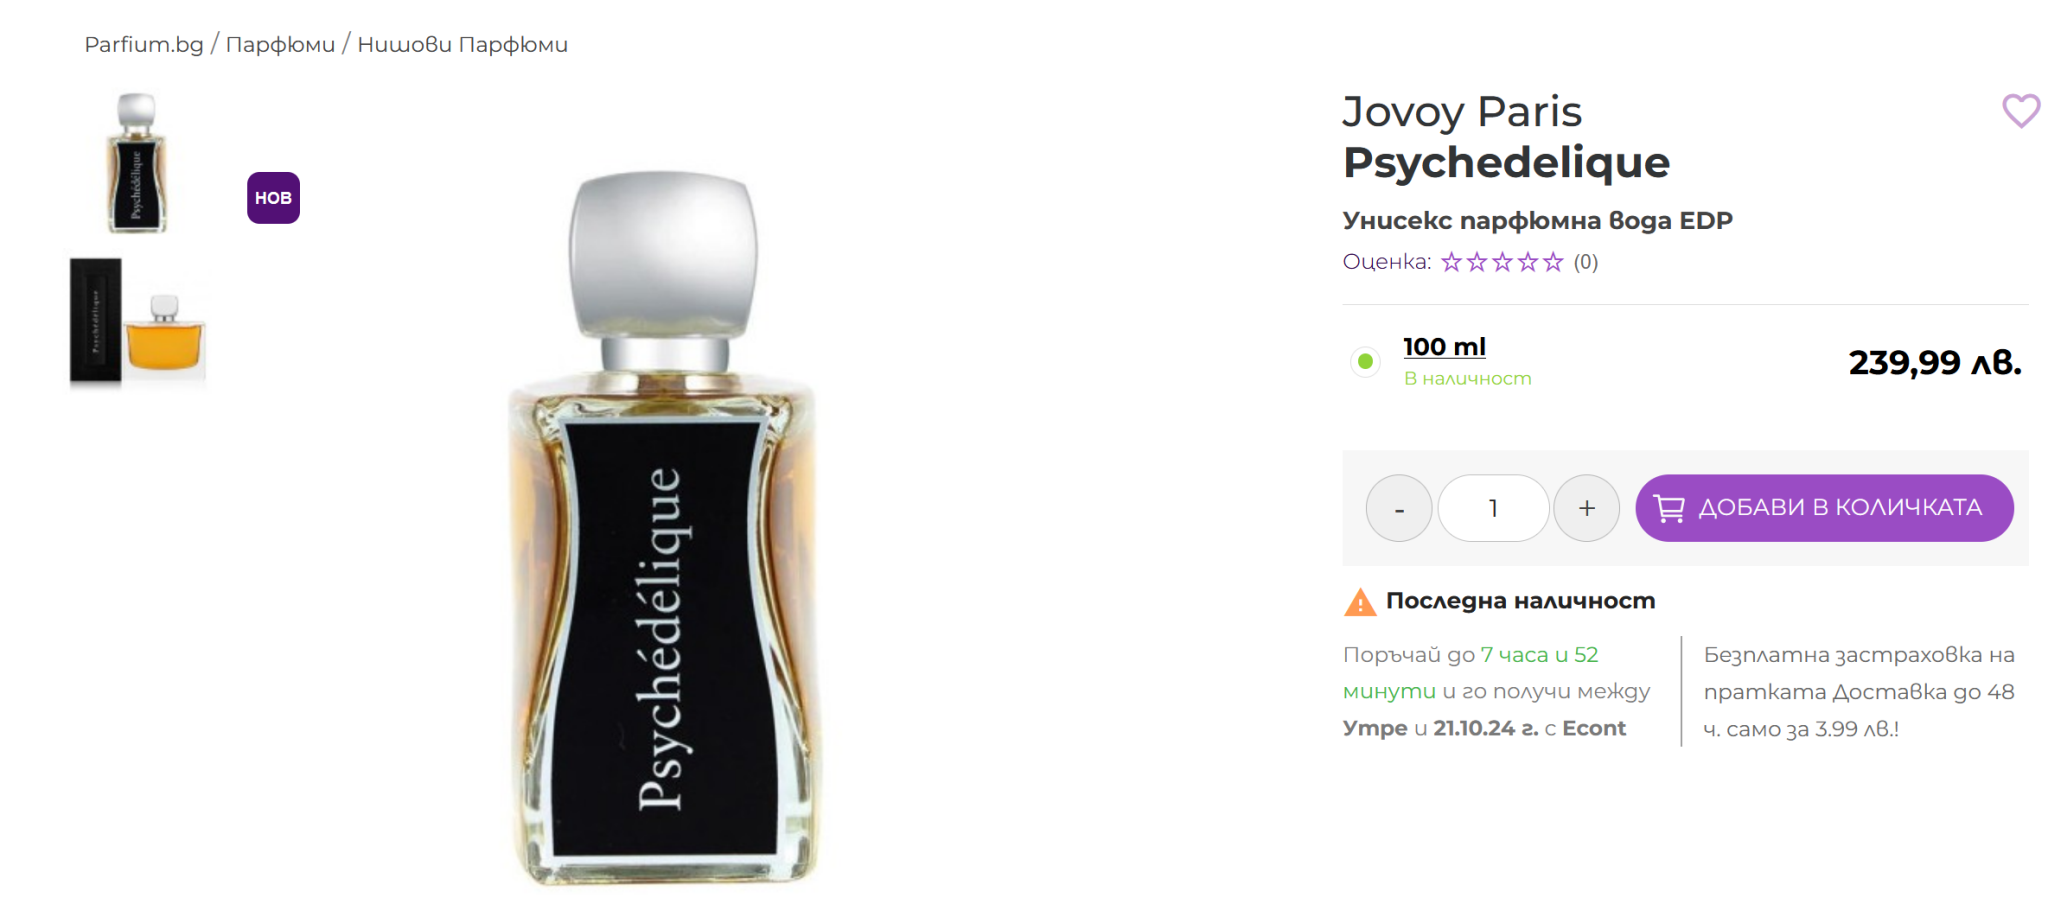Viewport: 2048px width, 910px height.
Task: Click the quantity input field
Action: coord(1493,508)
